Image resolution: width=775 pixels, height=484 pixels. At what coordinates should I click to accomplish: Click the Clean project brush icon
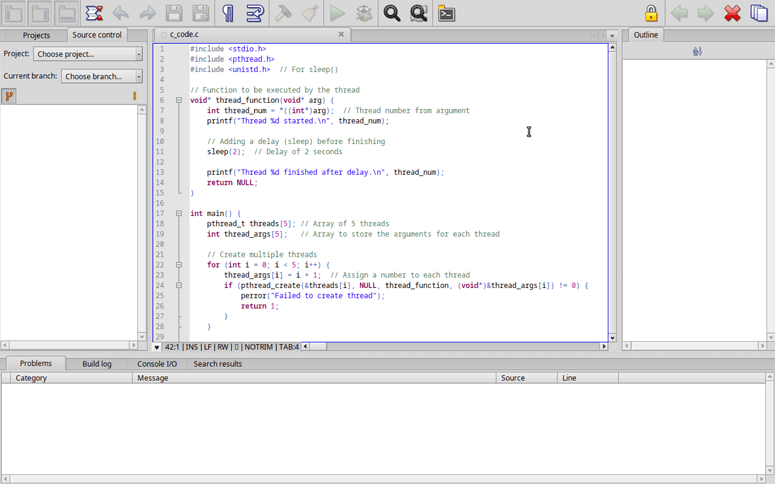point(309,13)
